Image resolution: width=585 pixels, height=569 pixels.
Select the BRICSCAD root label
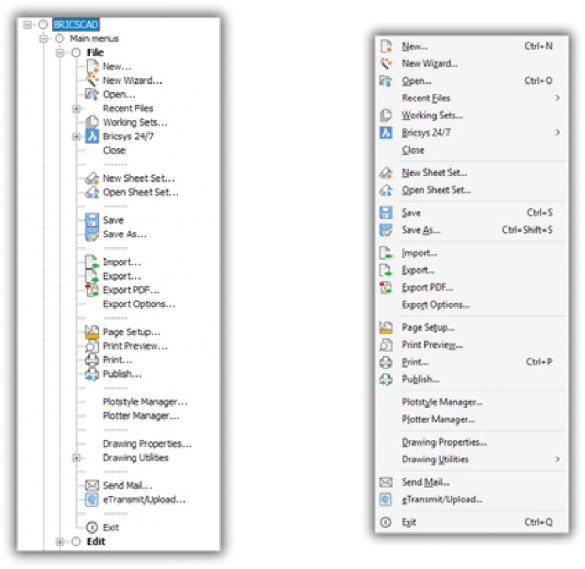coord(76,25)
